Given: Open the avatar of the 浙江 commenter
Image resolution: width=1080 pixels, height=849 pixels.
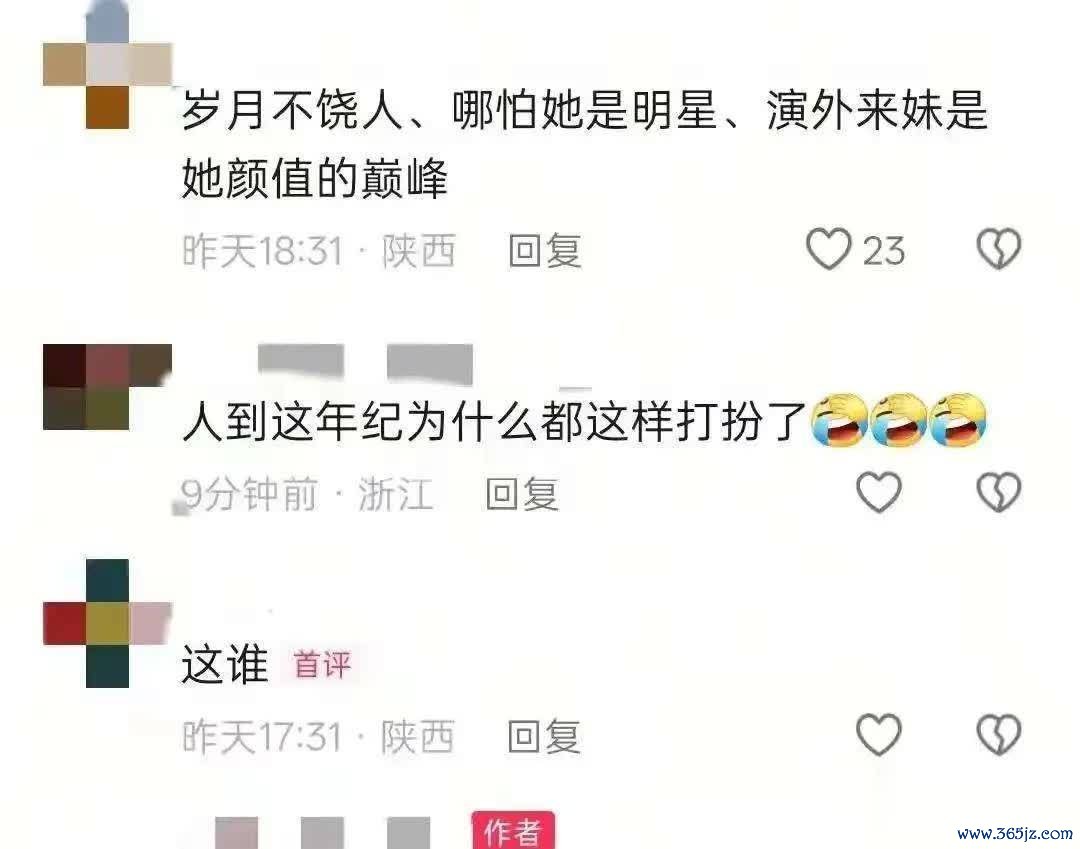Looking at the screenshot, I should click(x=107, y=387).
